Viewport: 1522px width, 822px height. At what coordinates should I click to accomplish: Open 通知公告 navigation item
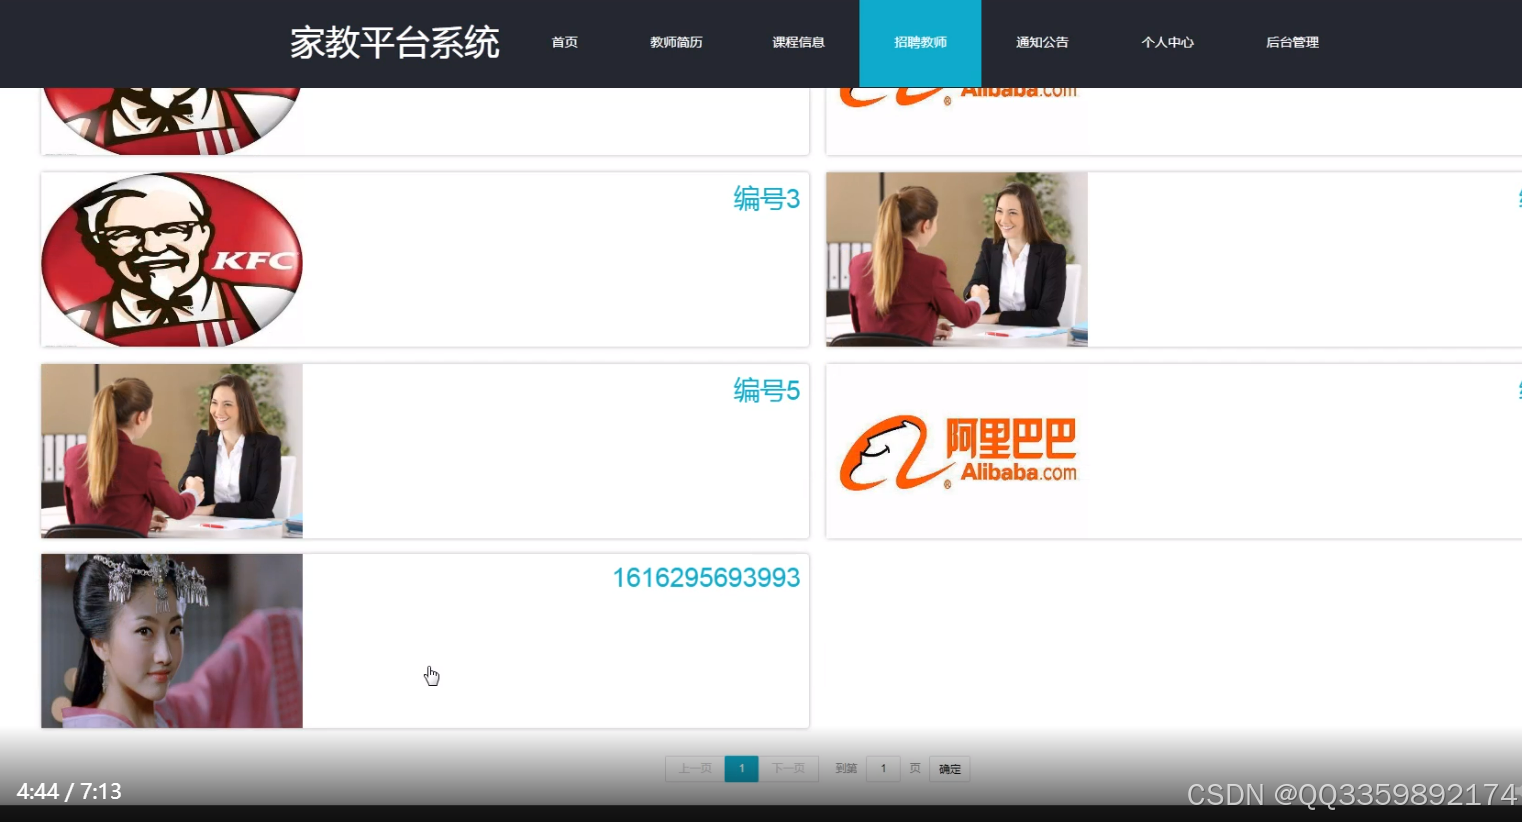[x=1042, y=42]
